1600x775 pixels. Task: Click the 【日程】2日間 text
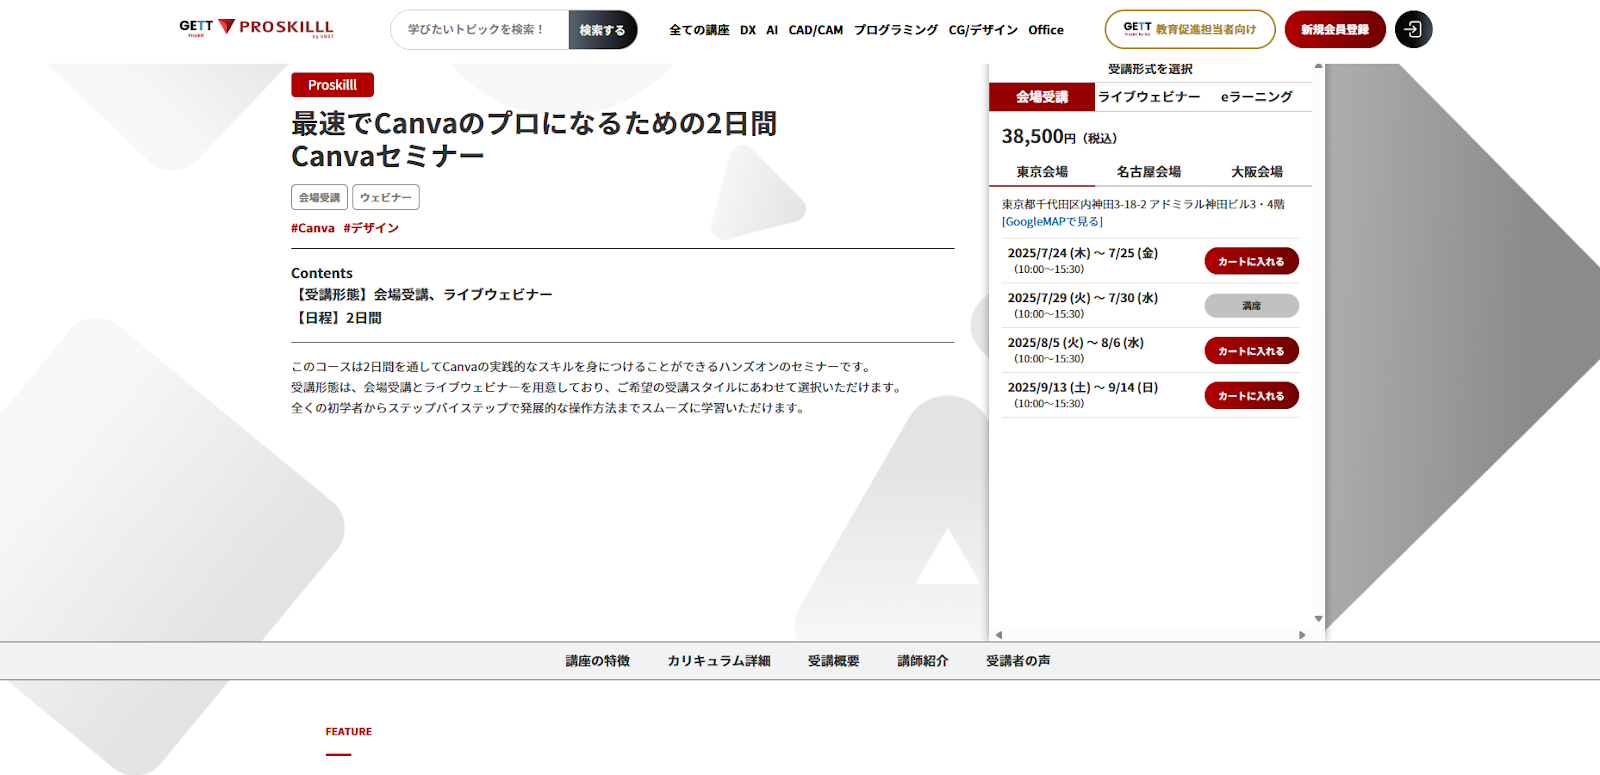(336, 318)
